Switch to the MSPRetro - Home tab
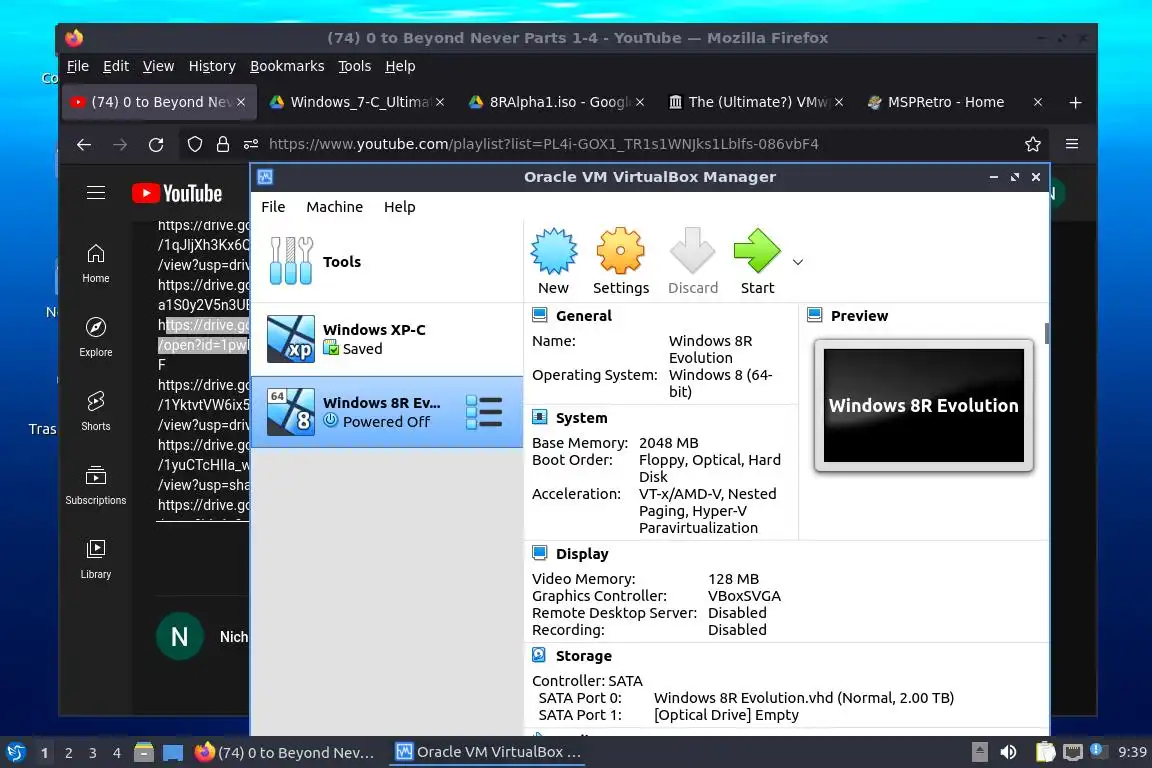 coord(954,102)
